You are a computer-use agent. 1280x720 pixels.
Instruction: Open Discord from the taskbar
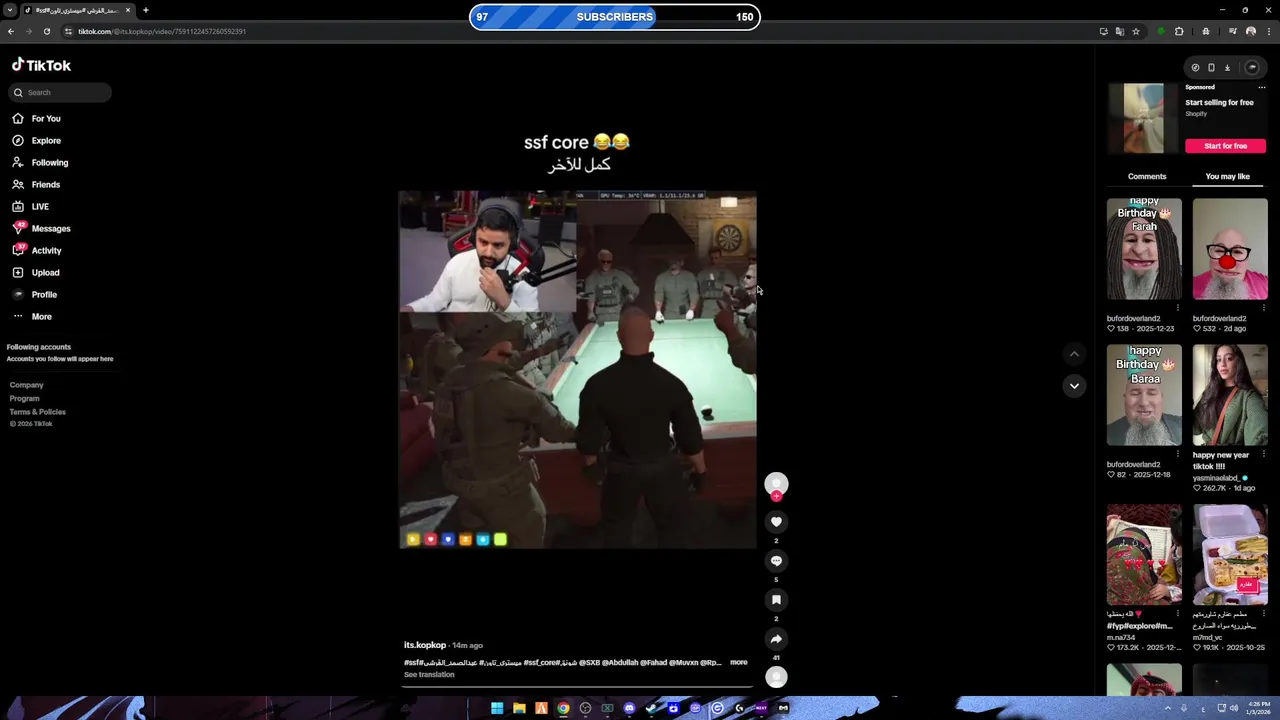(x=629, y=708)
